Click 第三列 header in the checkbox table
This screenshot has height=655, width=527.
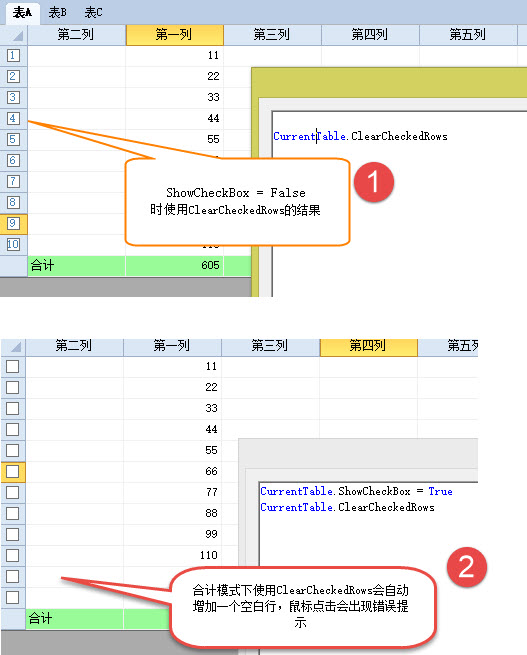click(270, 346)
